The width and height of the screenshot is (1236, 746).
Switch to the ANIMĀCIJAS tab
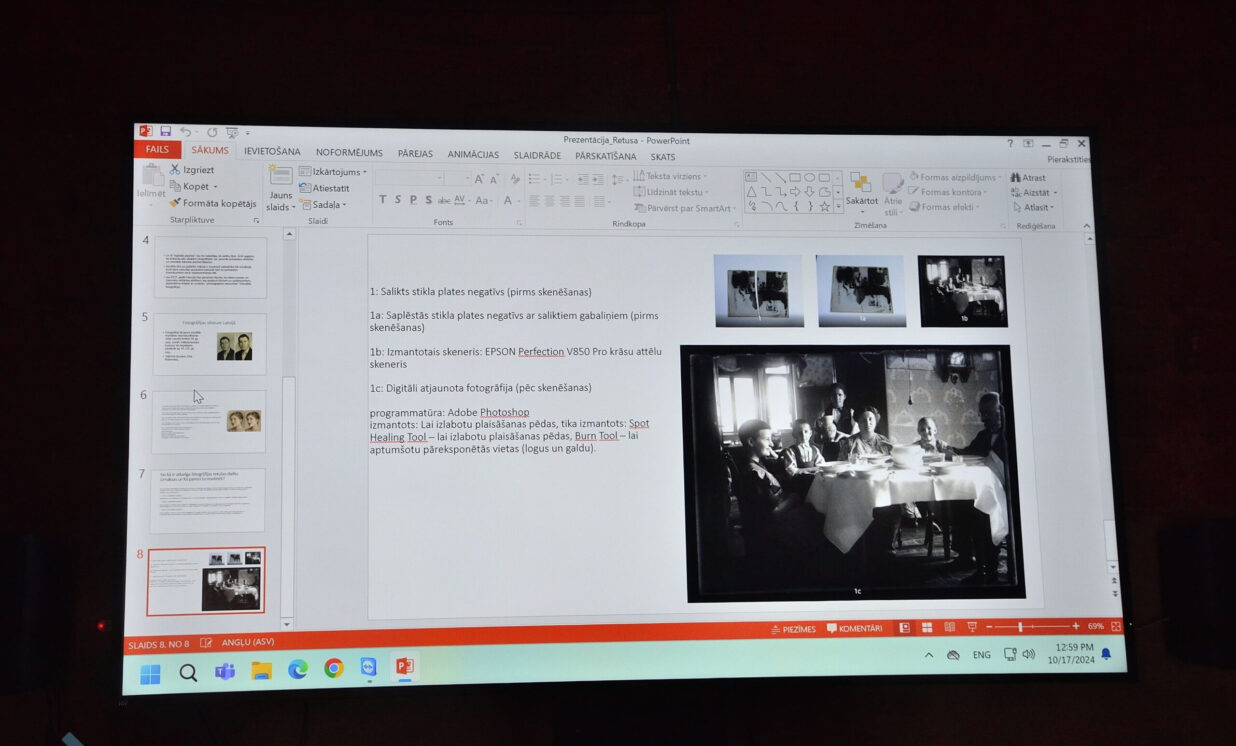tap(473, 155)
